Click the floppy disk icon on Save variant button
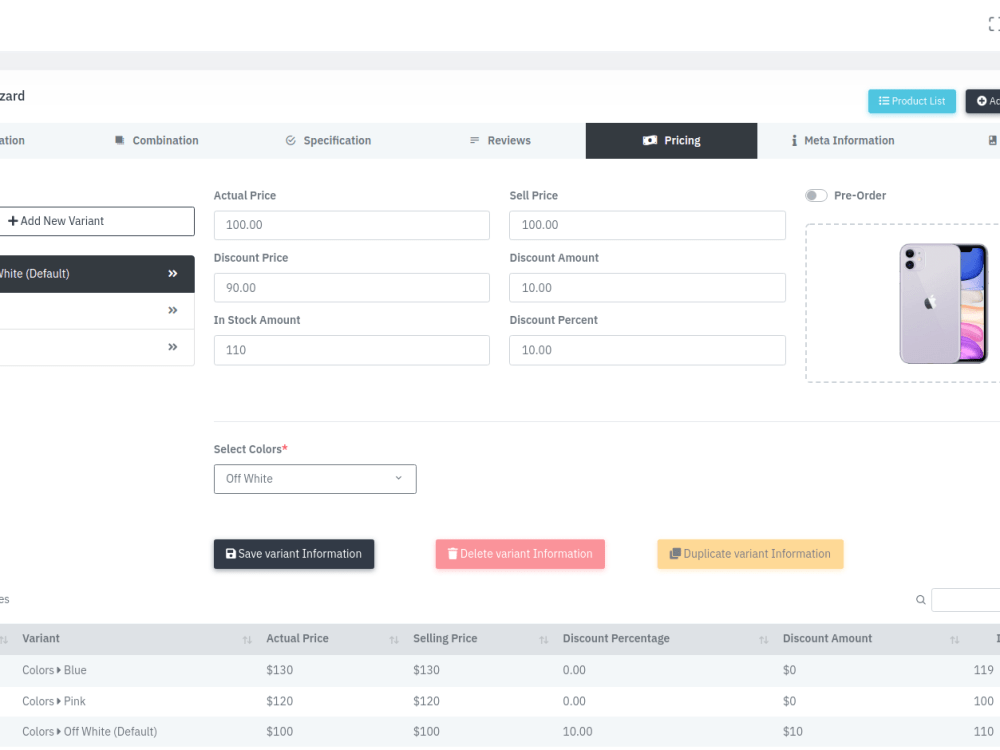1000x750 pixels. pos(232,553)
